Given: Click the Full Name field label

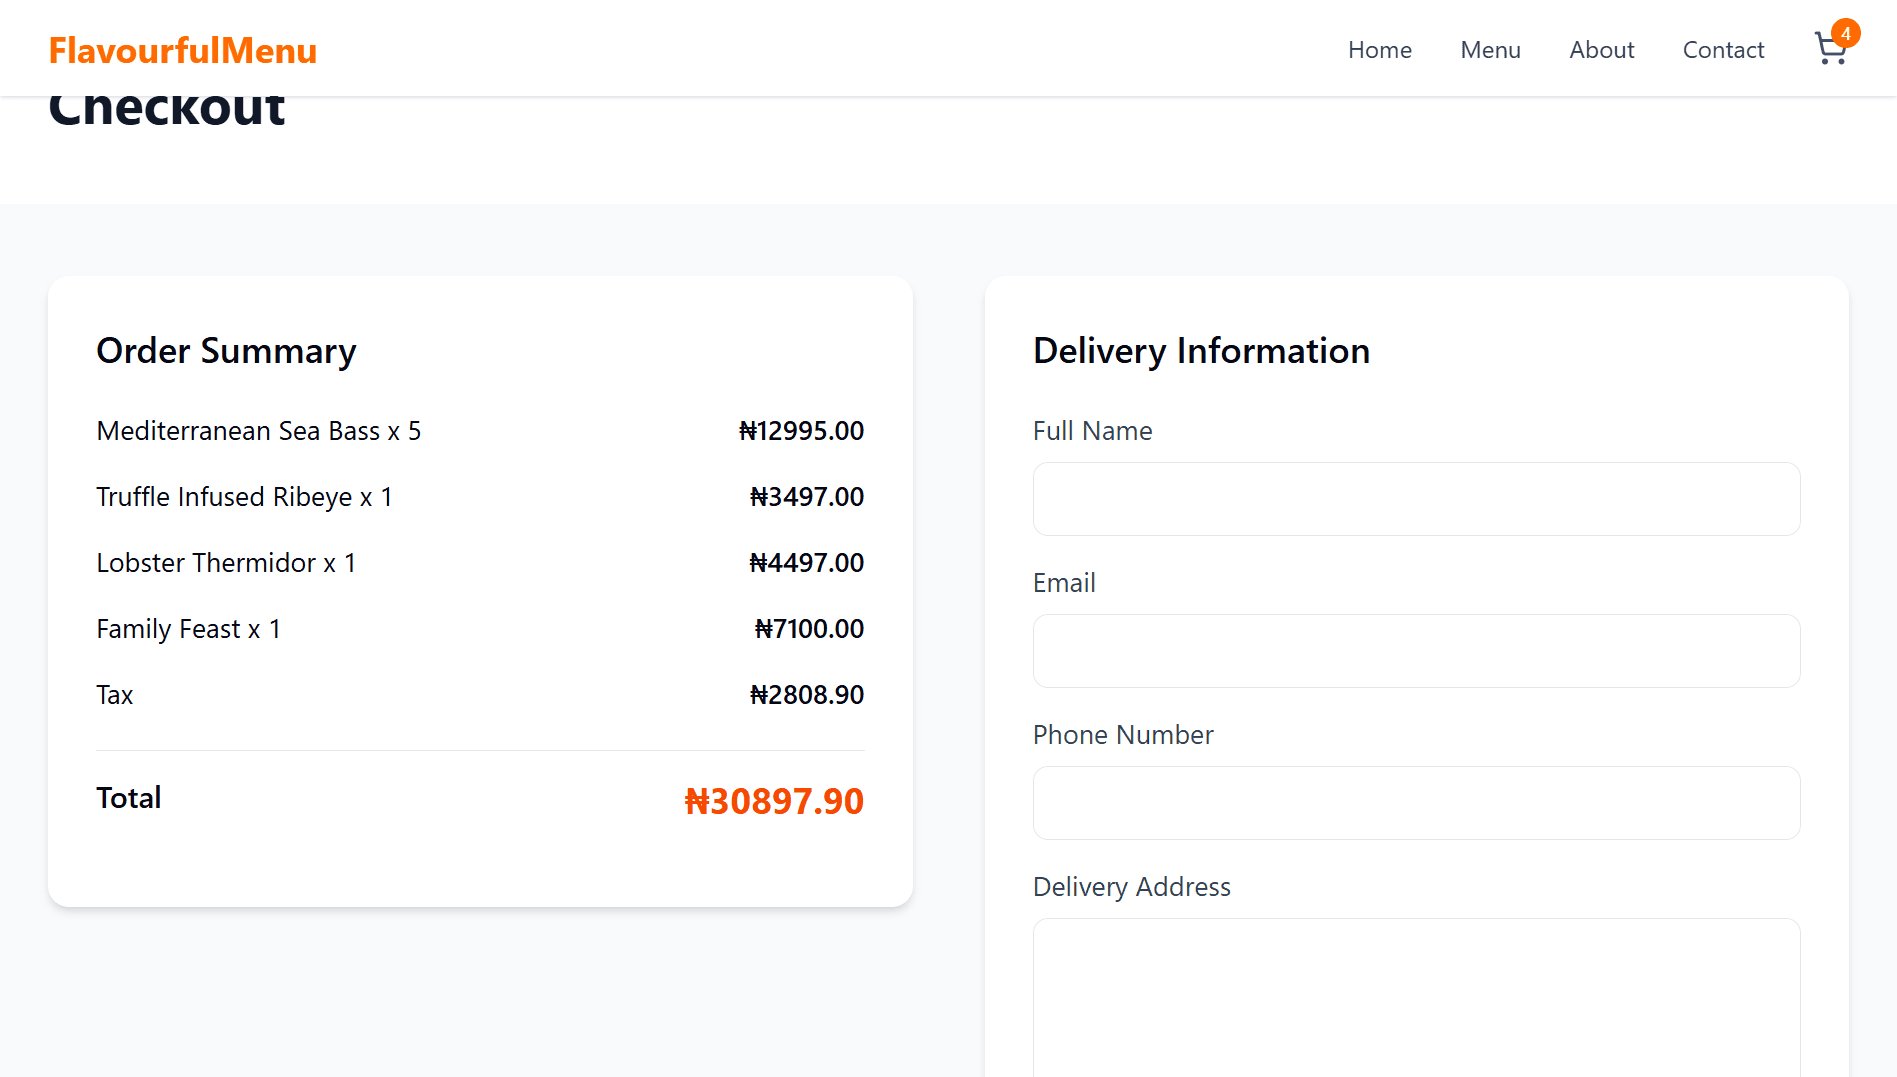Looking at the screenshot, I should (x=1092, y=431).
